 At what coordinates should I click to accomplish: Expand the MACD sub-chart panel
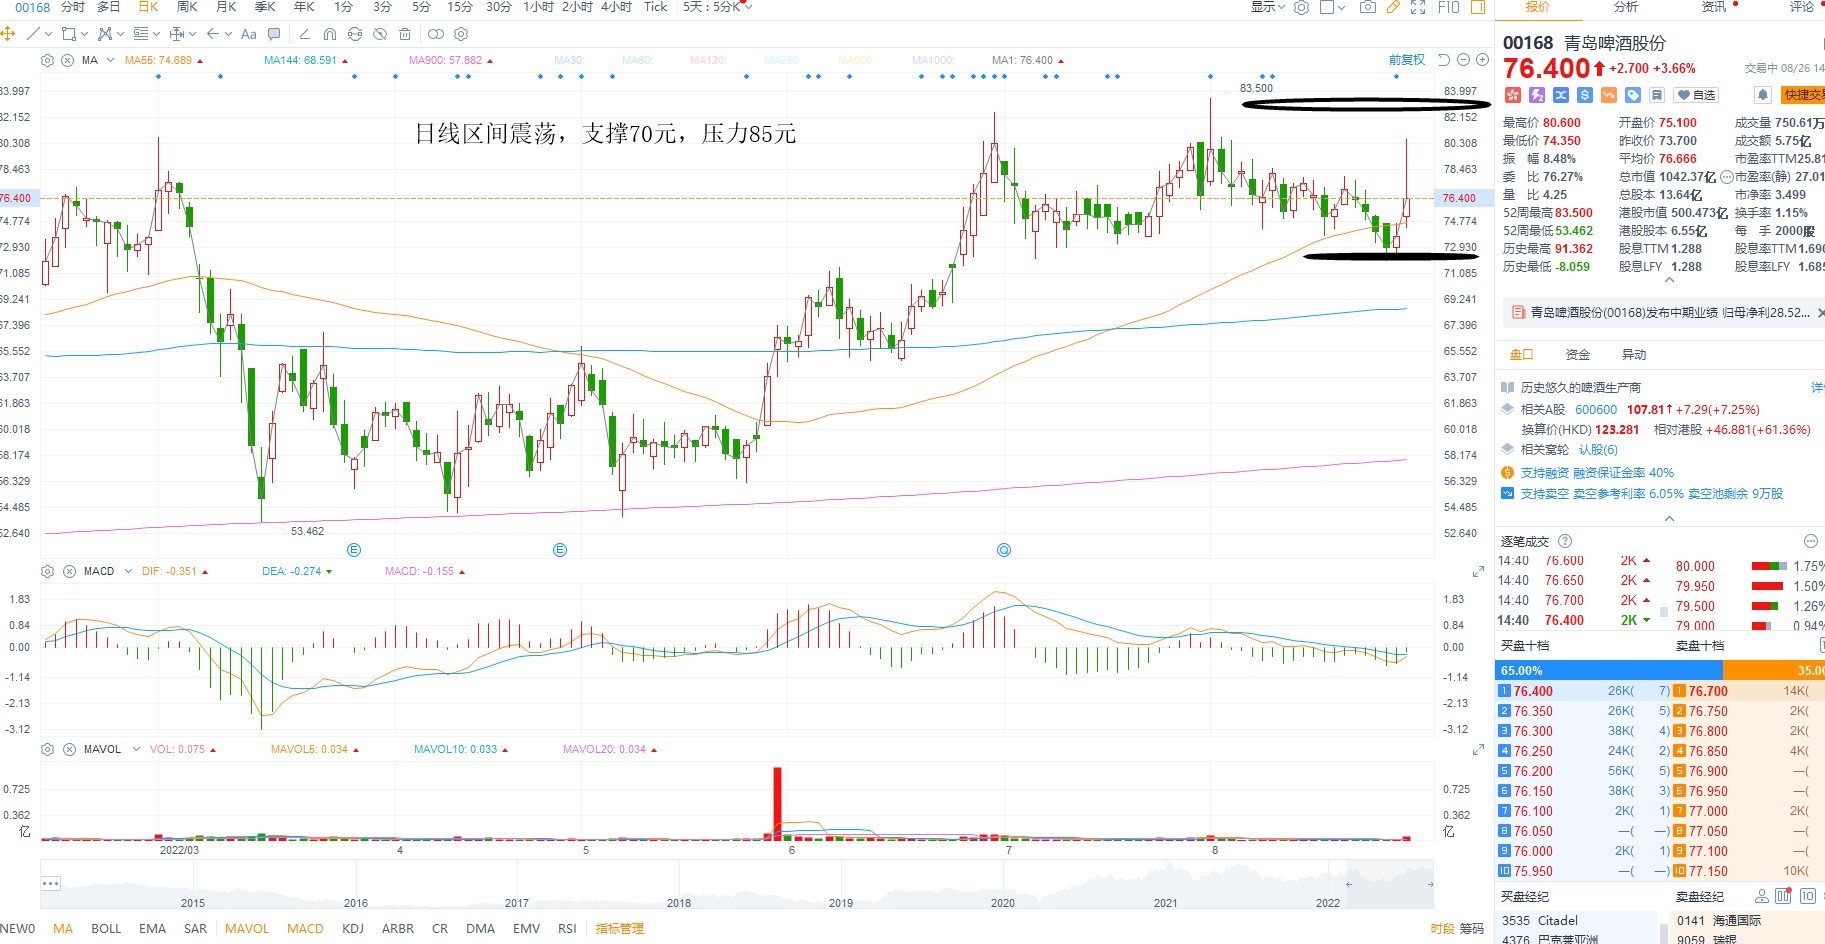tap(1478, 572)
